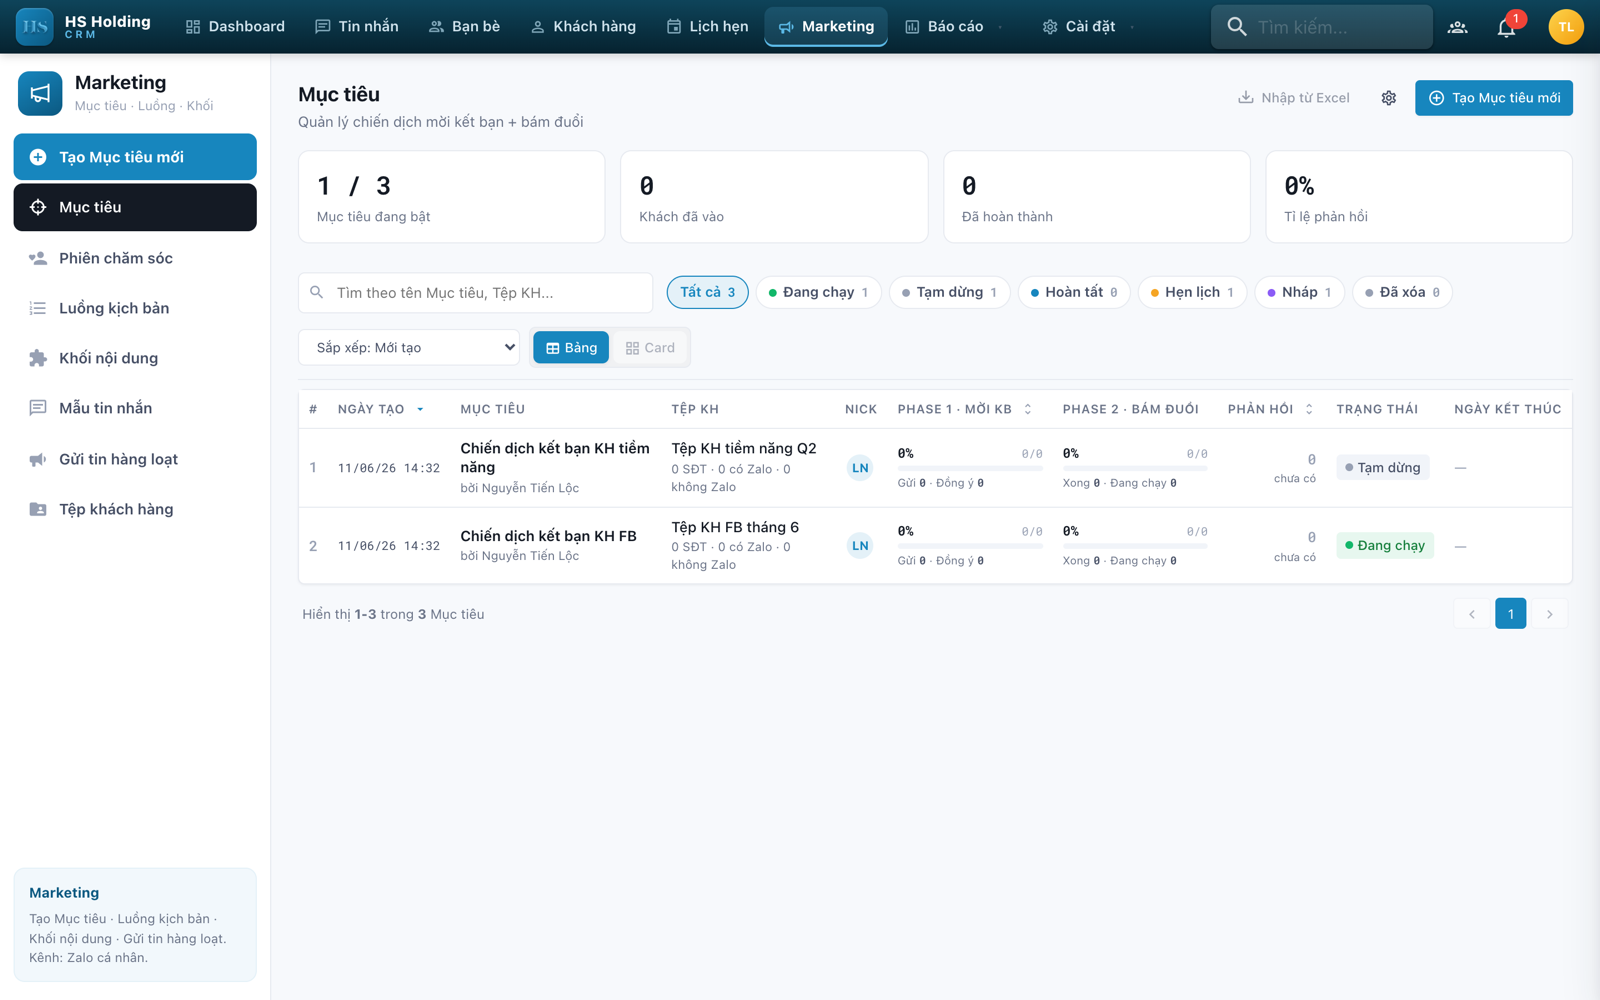1600x1000 pixels.
Task: Click Tệp KH FB tháng 6 text
Action: coord(735,527)
